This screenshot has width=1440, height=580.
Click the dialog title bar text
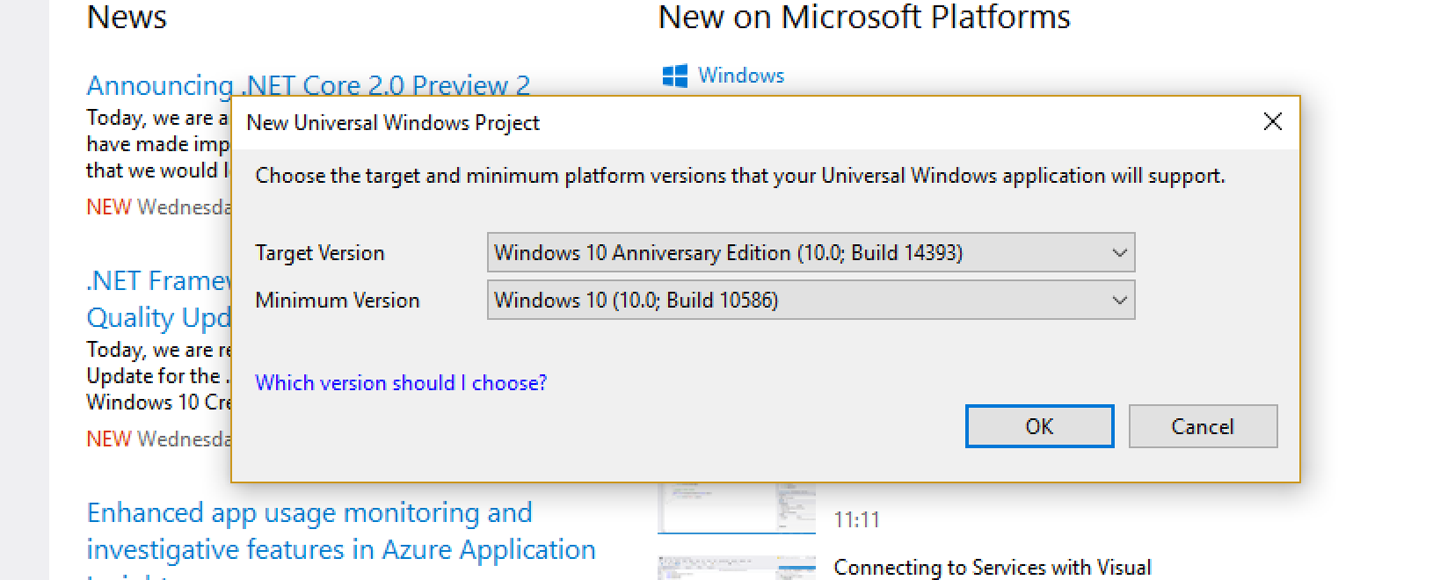[x=393, y=123]
